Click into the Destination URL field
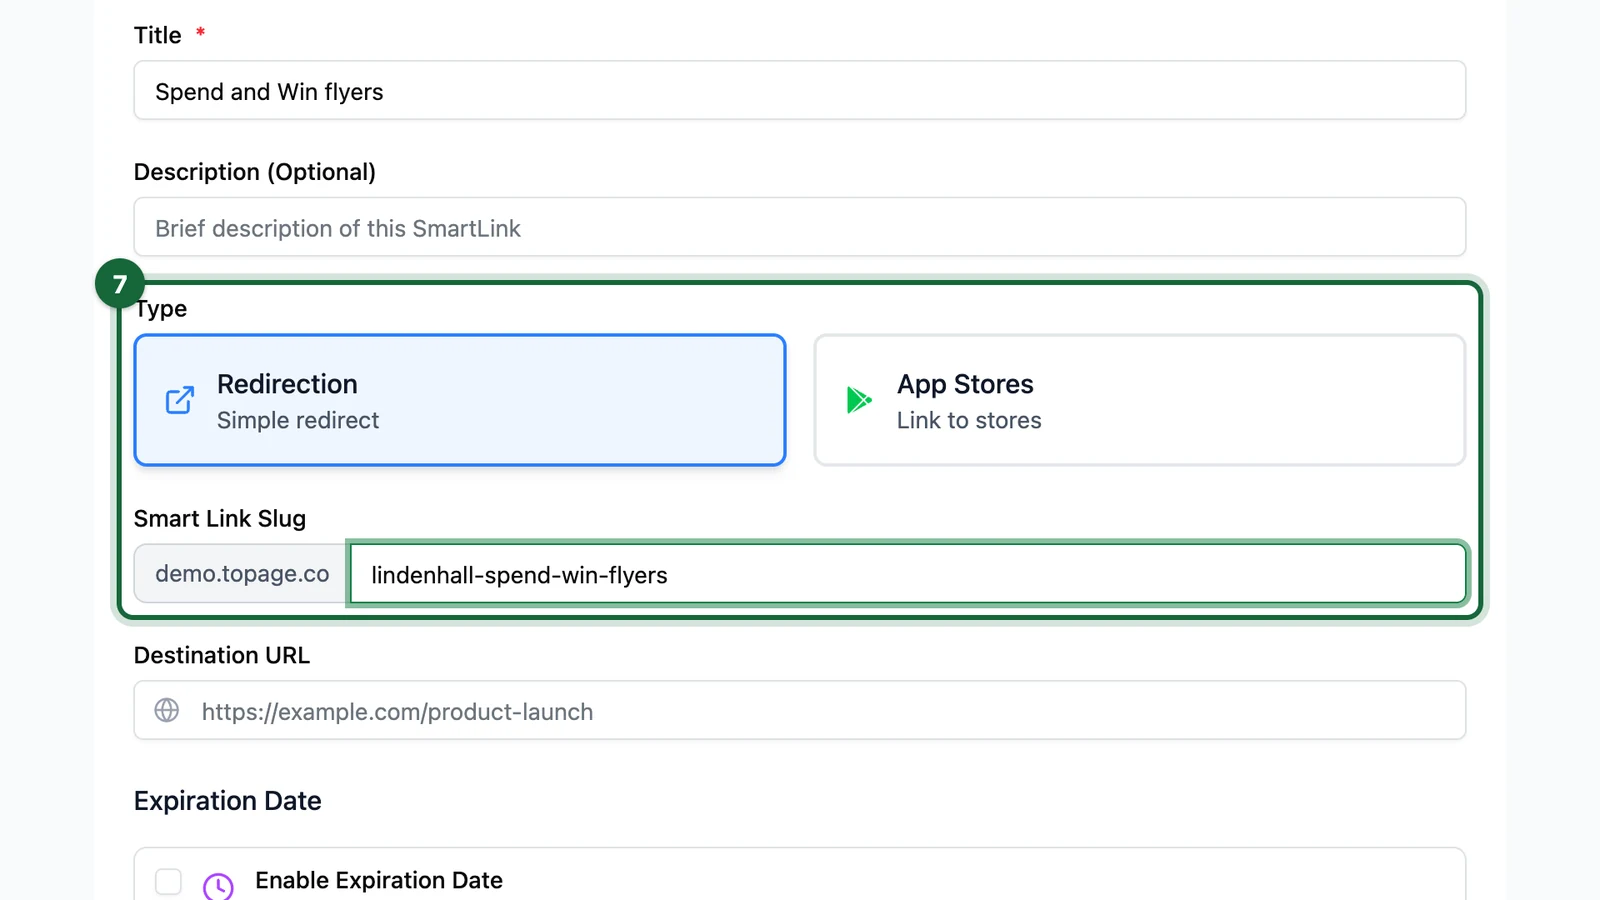Screen dimensions: 1600x900 coord(800,710)
